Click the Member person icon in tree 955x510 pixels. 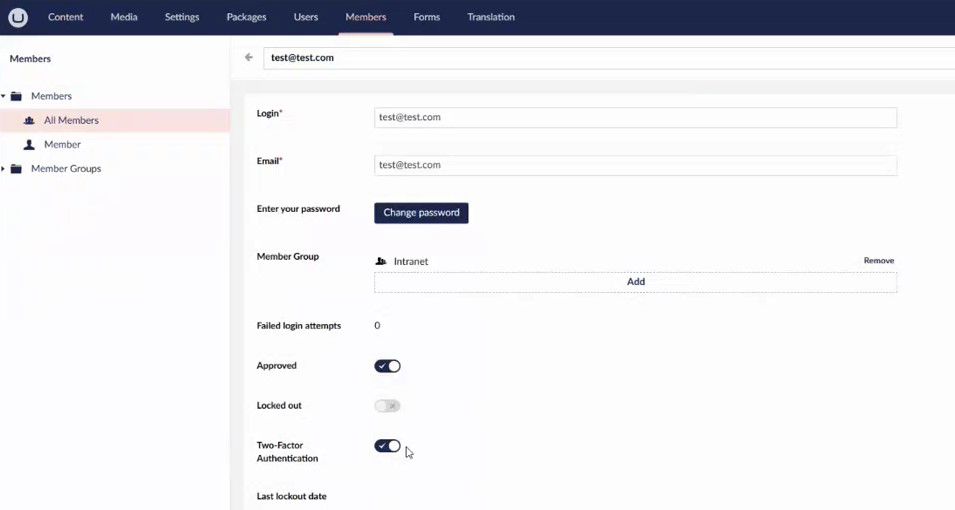29,144
